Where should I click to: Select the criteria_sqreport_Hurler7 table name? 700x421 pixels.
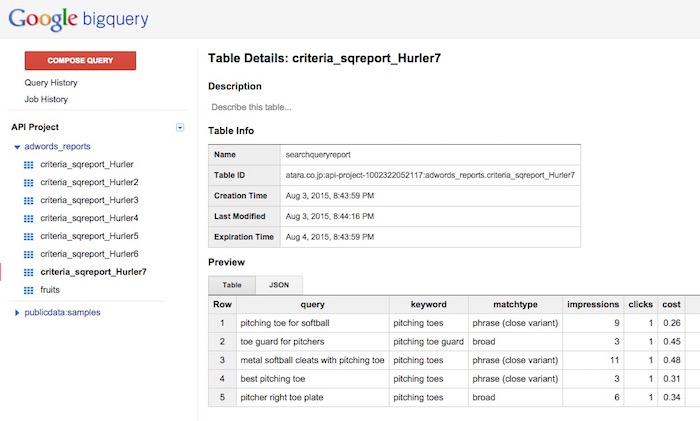(x=93, y=272)
